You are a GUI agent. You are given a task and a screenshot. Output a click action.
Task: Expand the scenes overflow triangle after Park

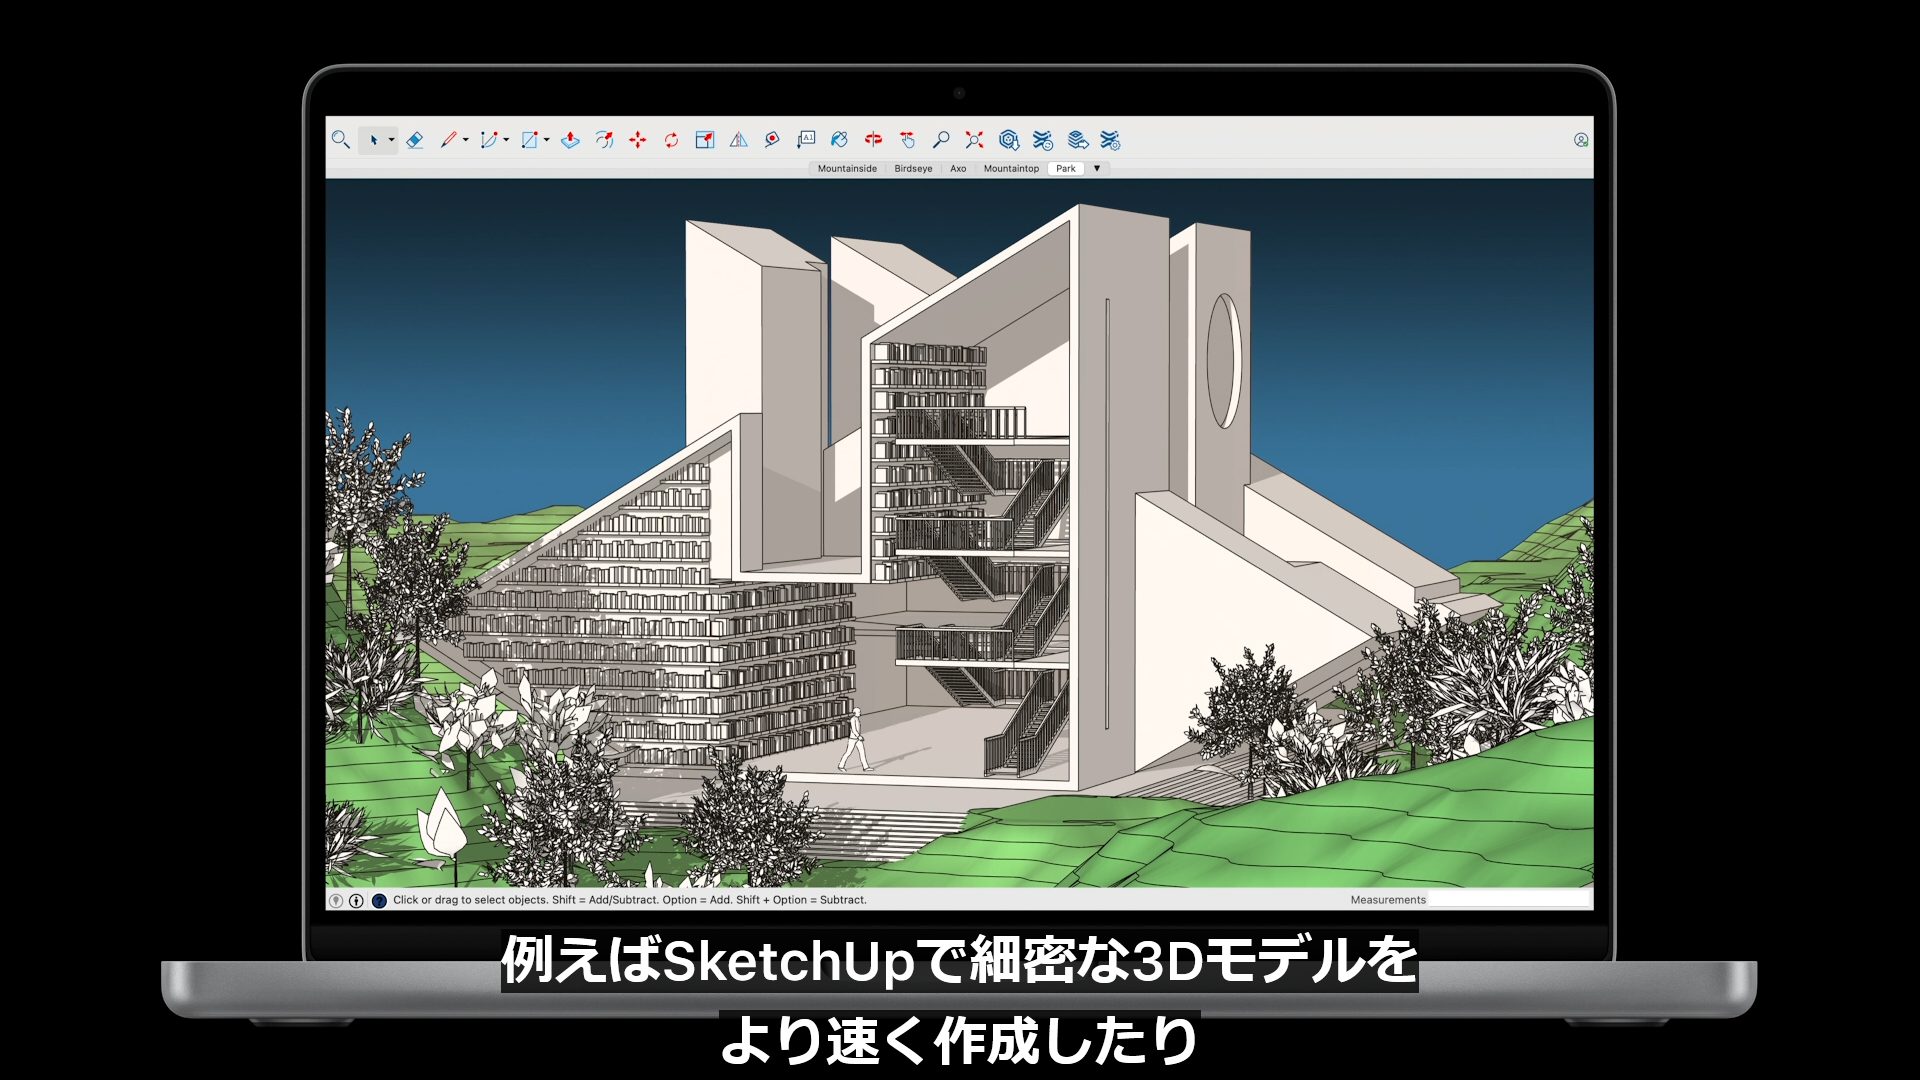[x=1097, y=168]
